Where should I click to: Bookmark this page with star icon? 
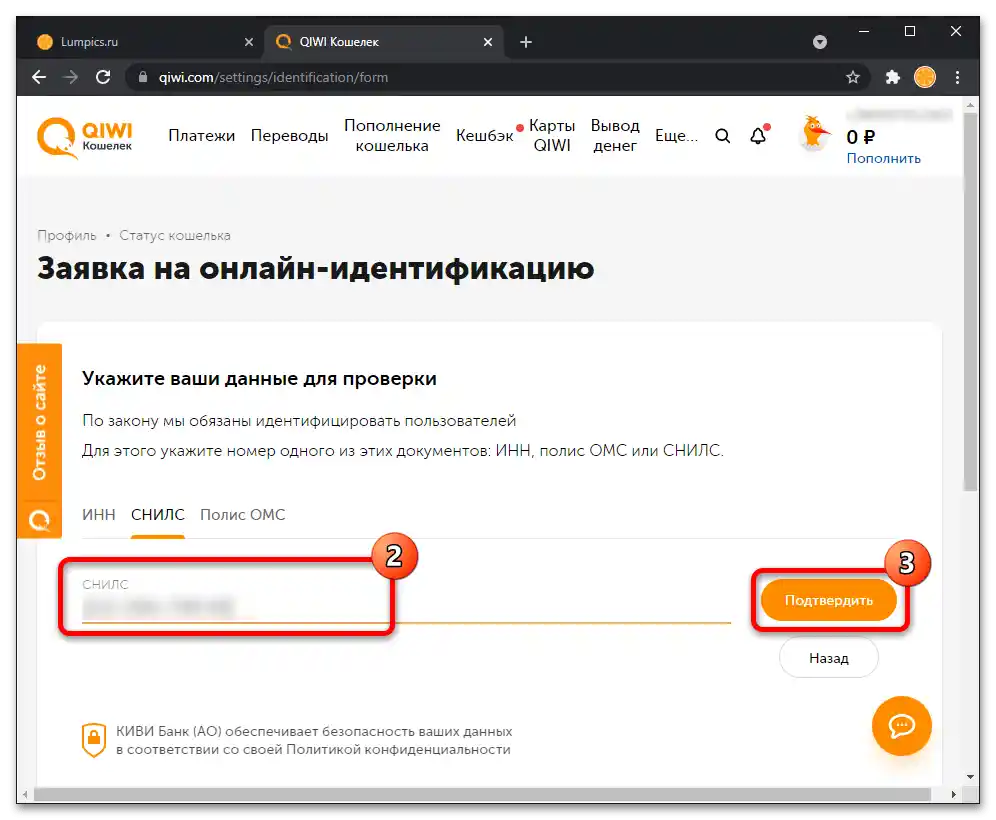852,77
